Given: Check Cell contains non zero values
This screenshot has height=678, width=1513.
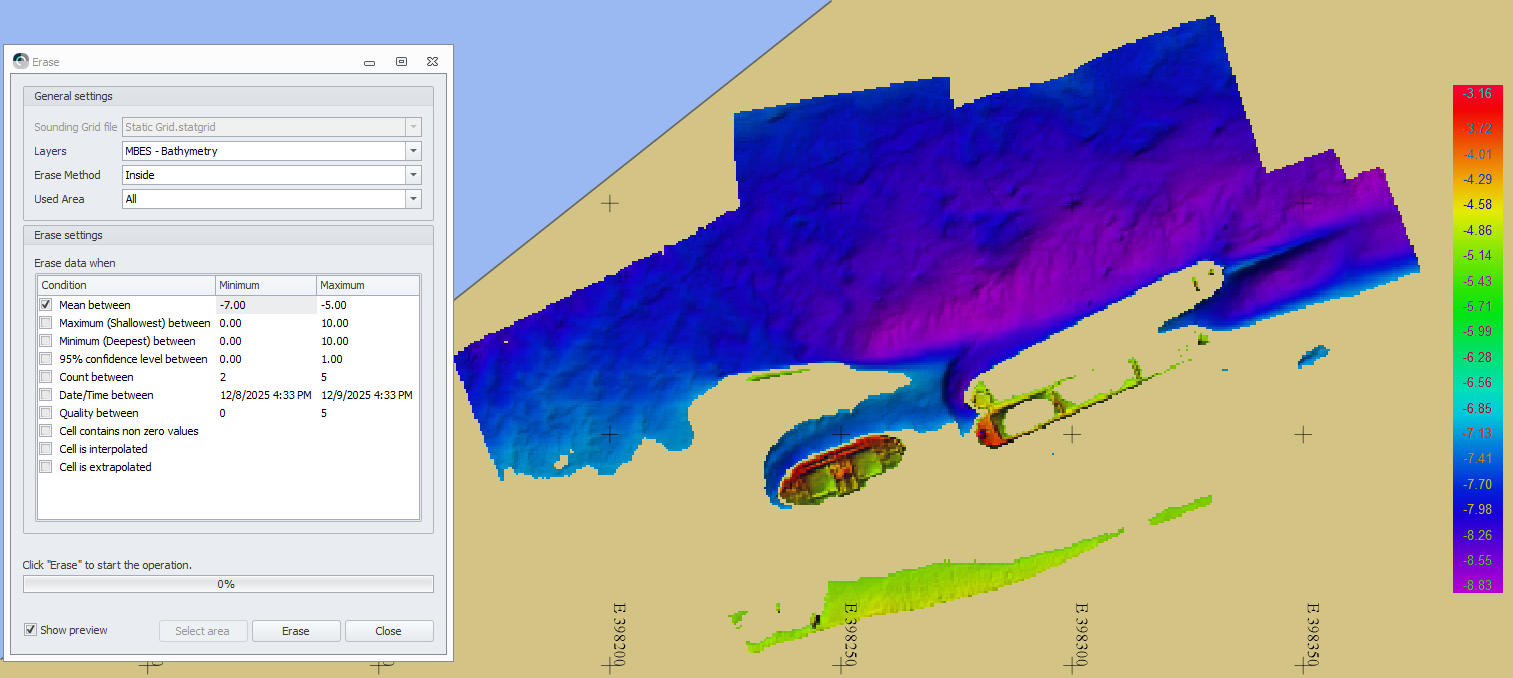Looking at the screenshot, I should coord(46,431).
